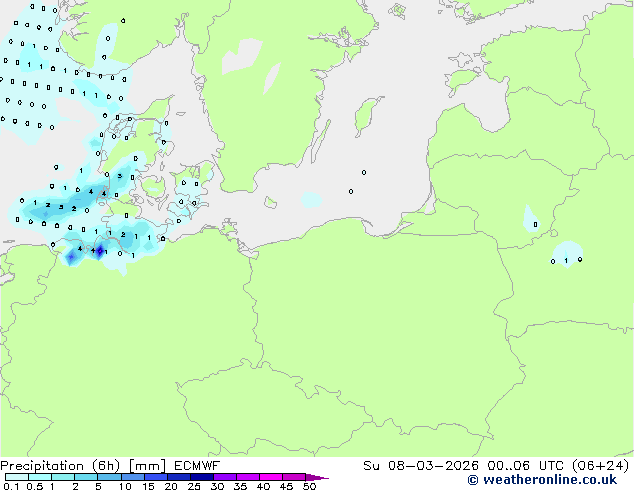
Task: Click the 0.1–0.5 mm legend color box
Action: coord(17,477)
